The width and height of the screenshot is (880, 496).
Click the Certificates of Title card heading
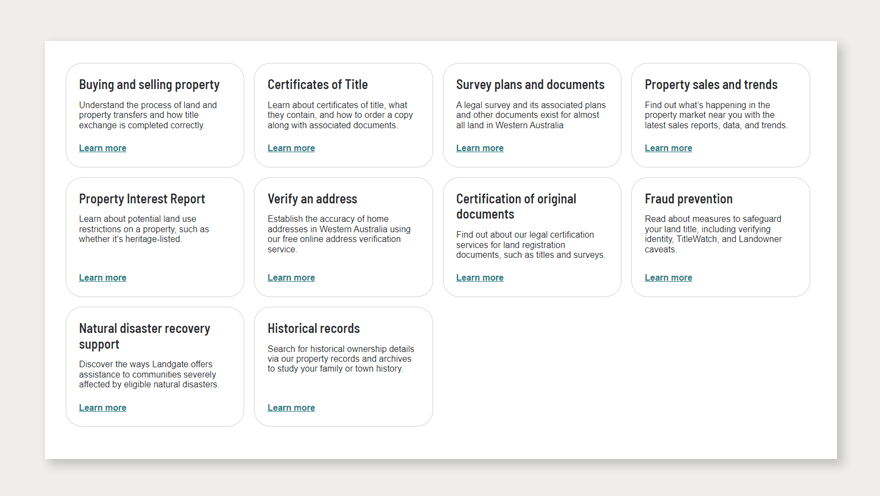pyautogui.click(x=317, y=85)
